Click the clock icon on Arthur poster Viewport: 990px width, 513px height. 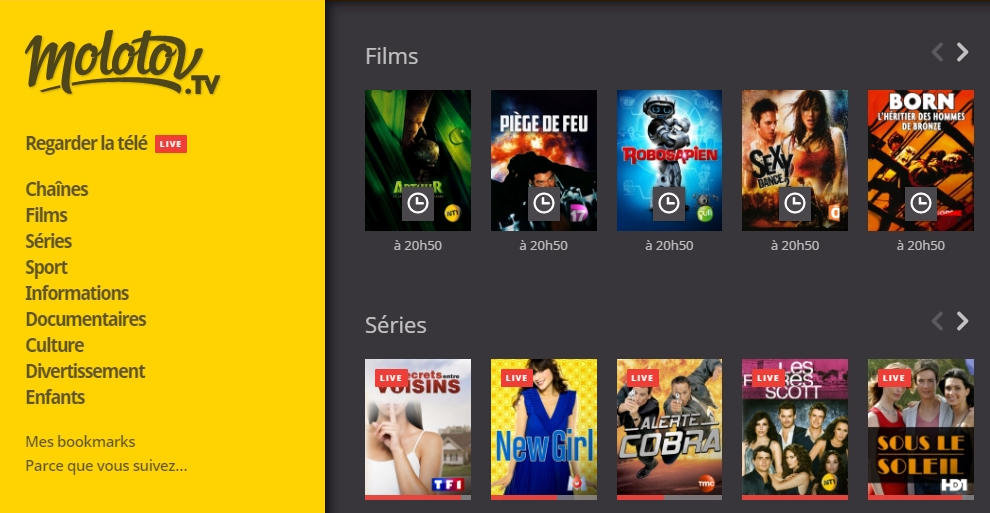pos(417,203)
